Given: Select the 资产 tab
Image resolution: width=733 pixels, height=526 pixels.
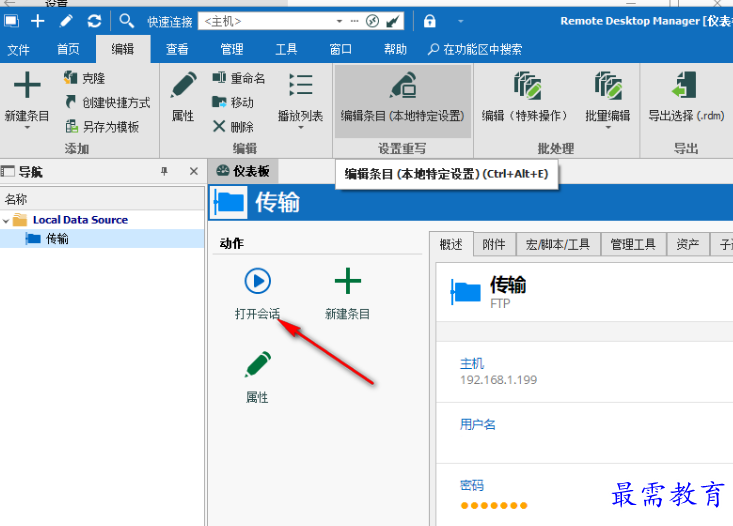Looking at the screenshot, I should click(688, 245).
